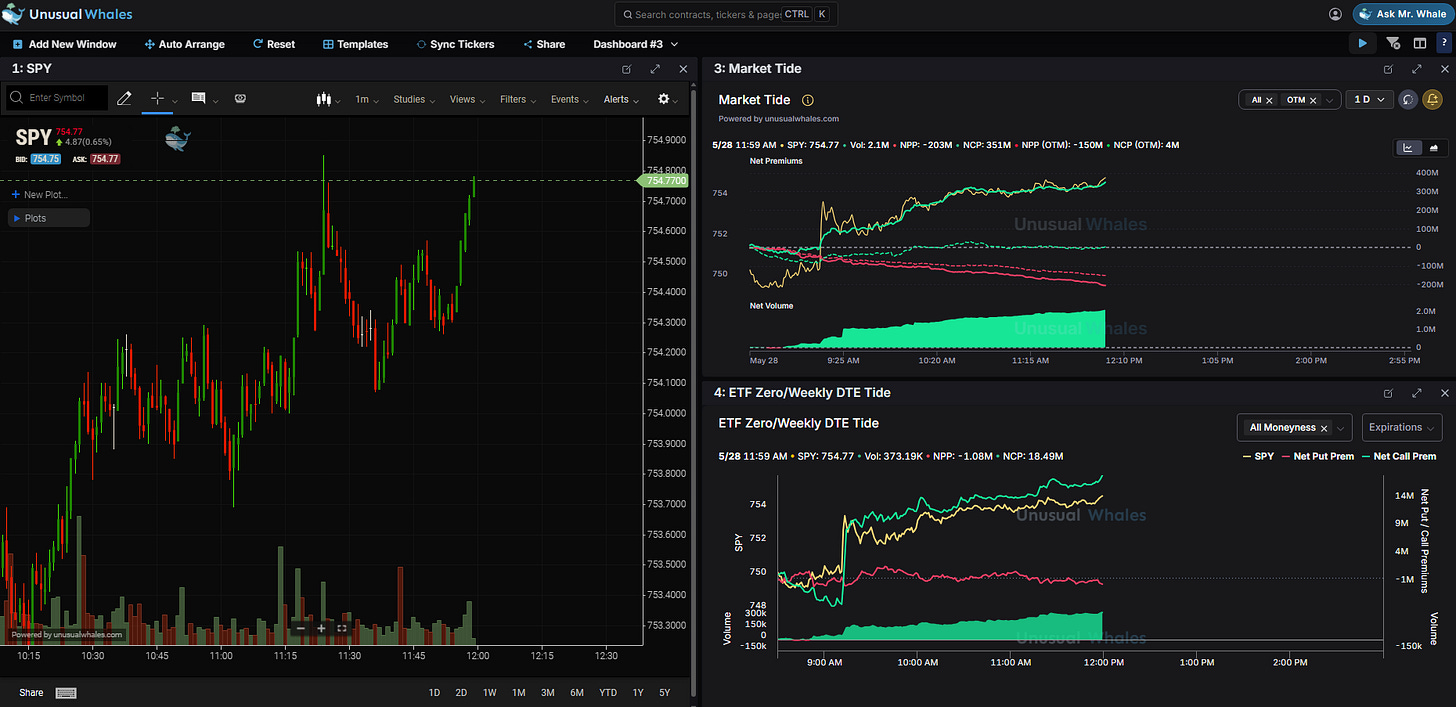Image resolution: width=1456 pixels, height=707 pixels.
Task: Click the clear filters funnel icon
Action: click(x=1393, y=44)
